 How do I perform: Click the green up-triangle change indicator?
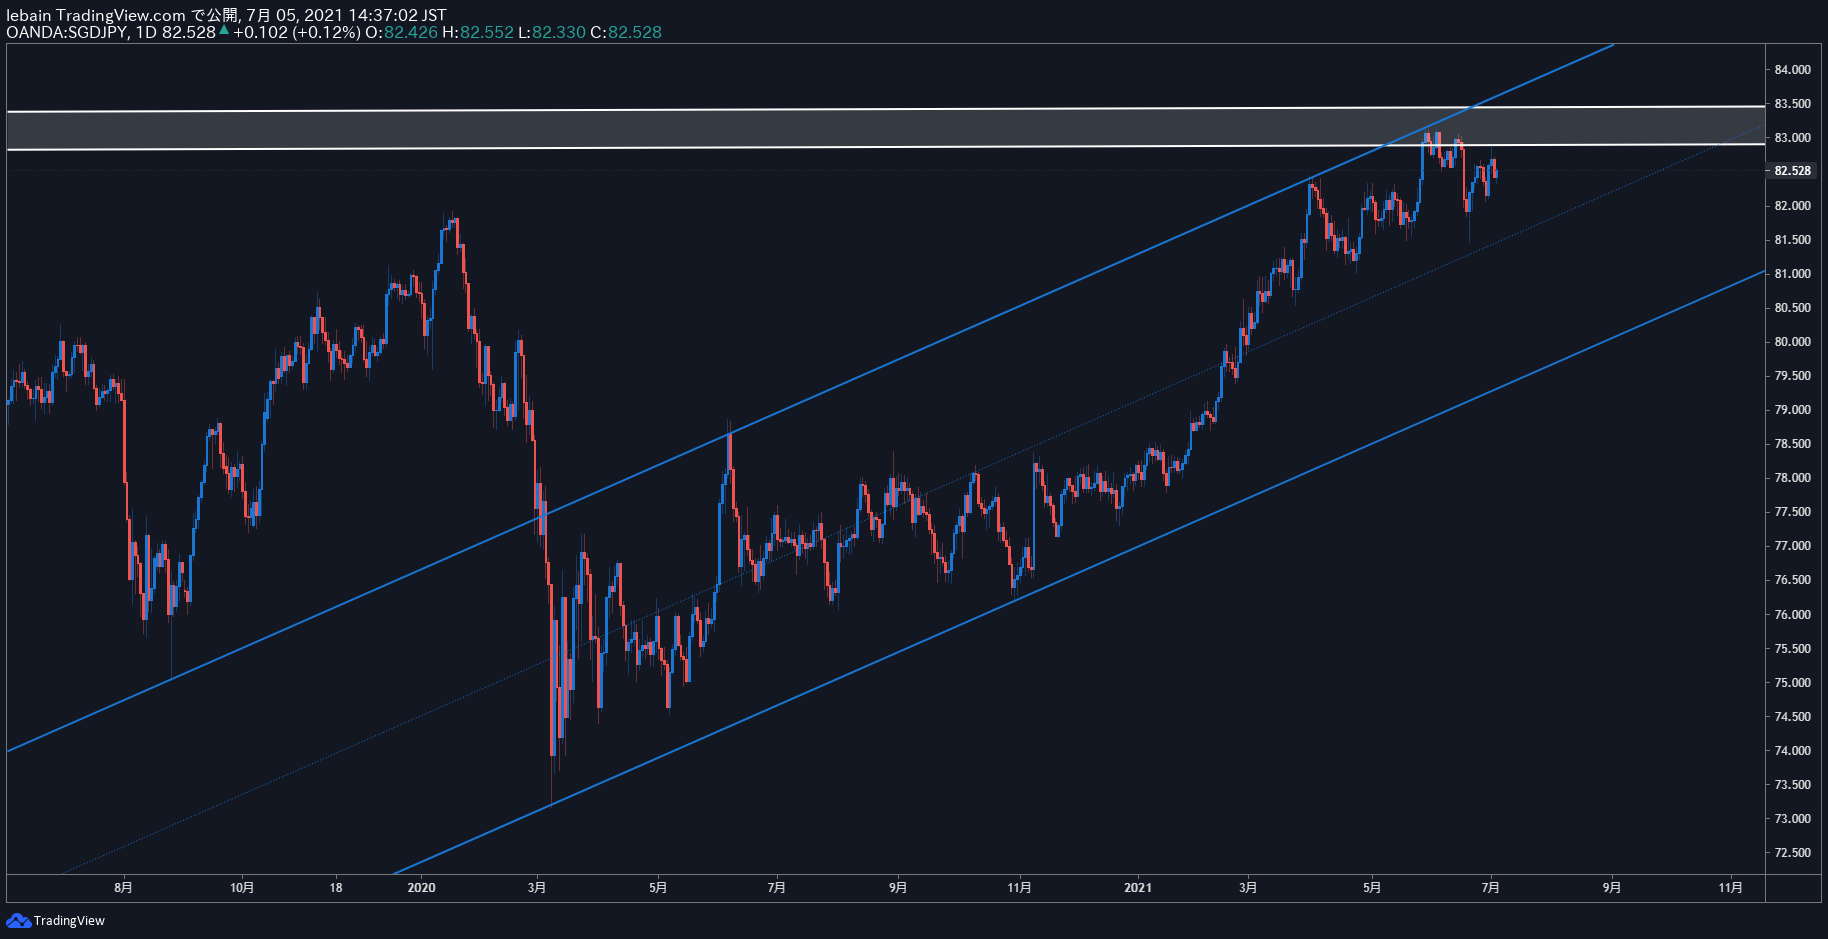pos(224,31)
